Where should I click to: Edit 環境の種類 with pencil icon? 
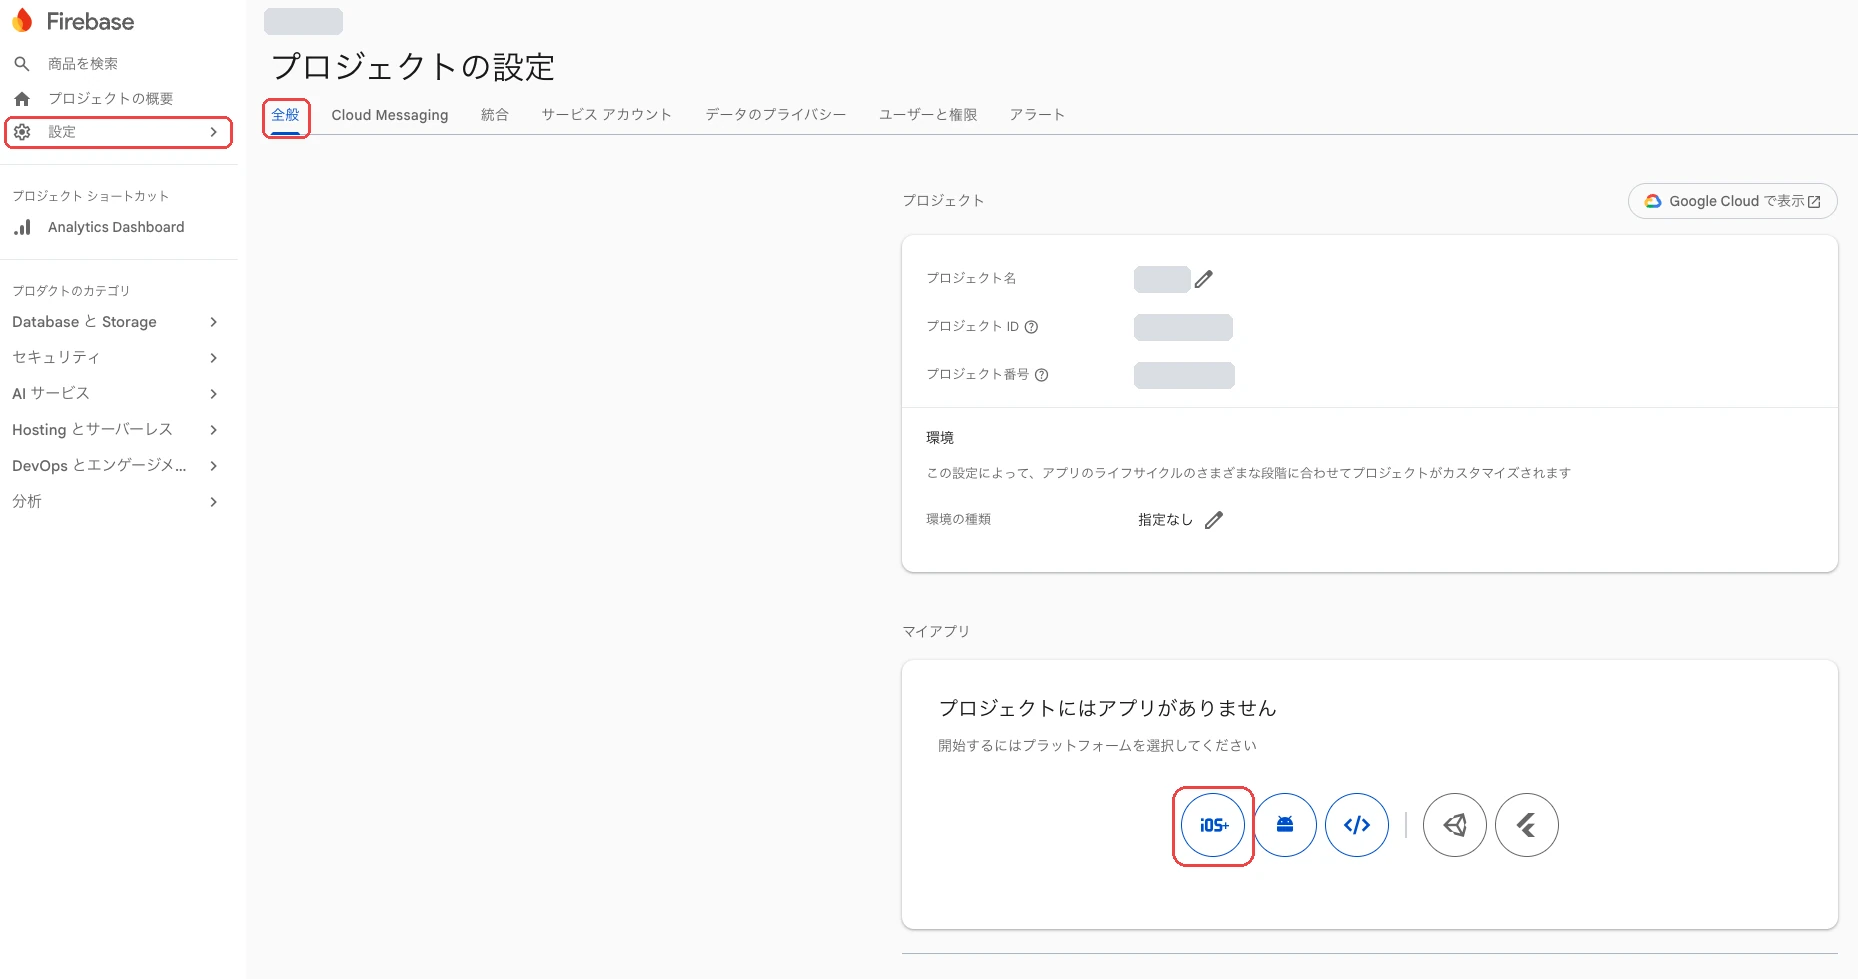coord(1214,520)
